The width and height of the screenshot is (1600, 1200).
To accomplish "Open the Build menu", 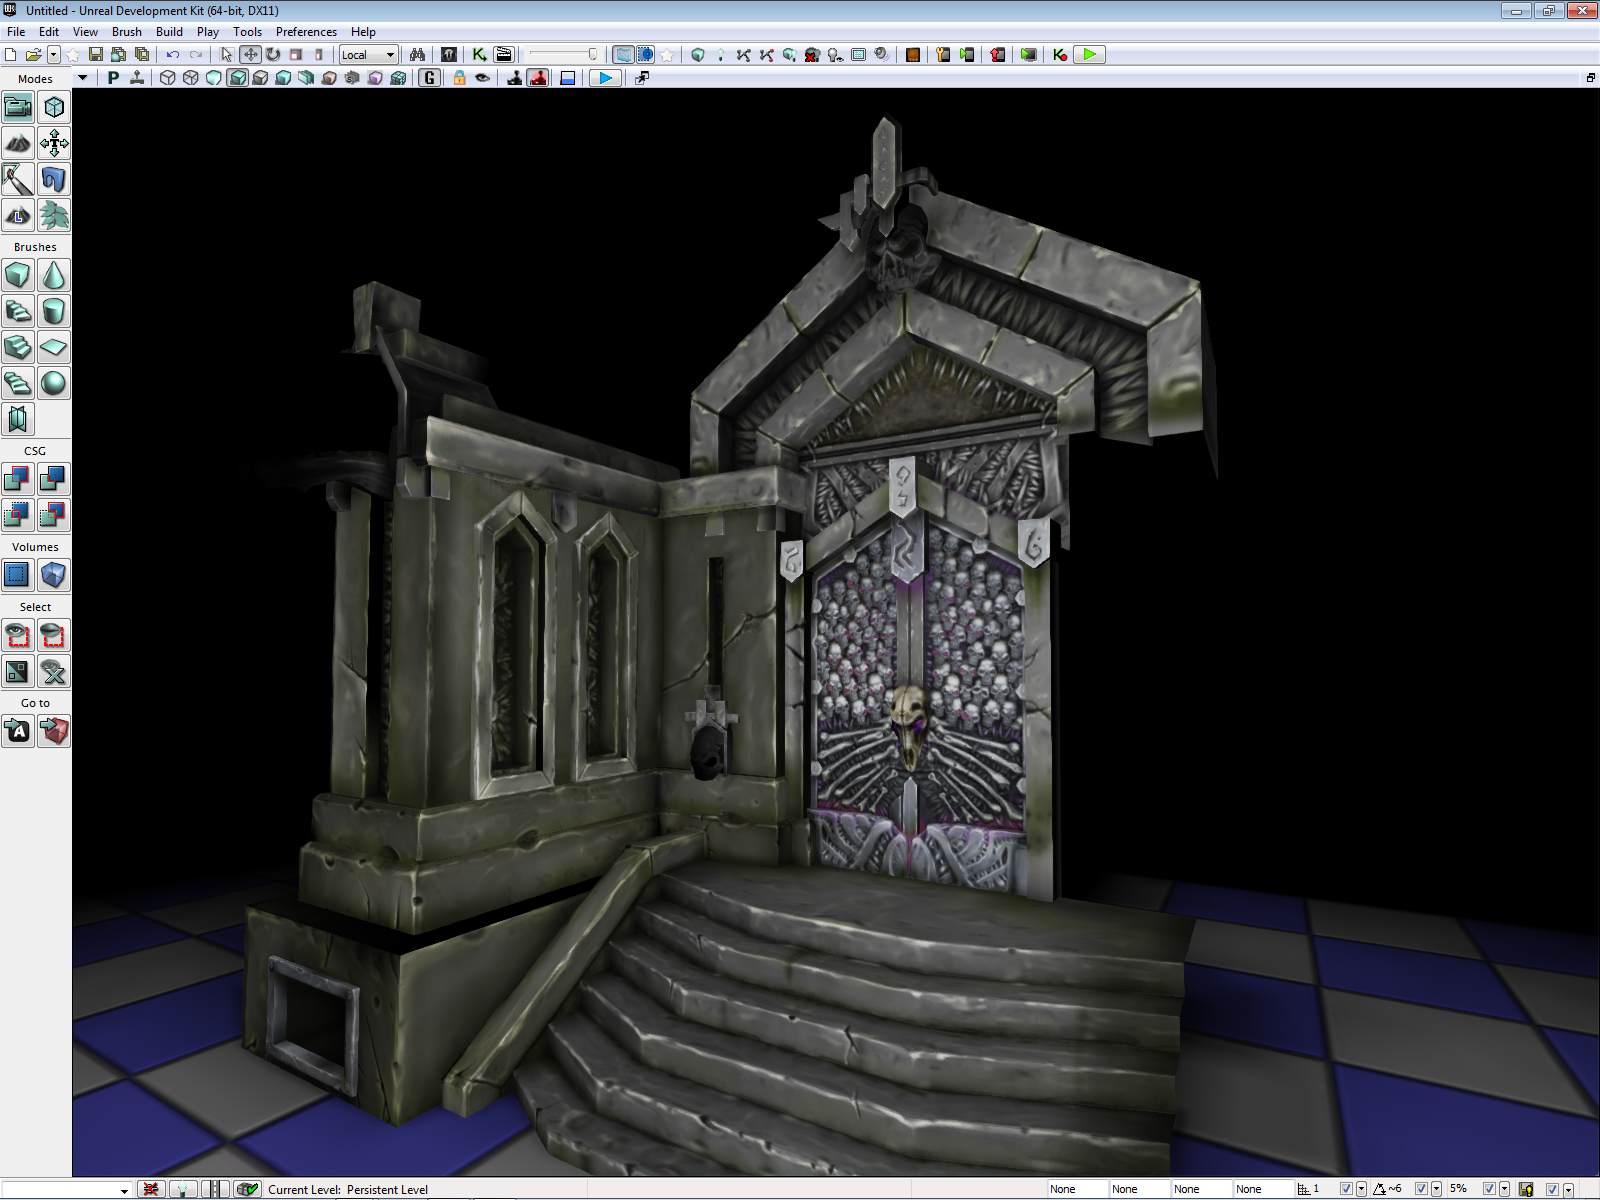I will coord(169,32).
